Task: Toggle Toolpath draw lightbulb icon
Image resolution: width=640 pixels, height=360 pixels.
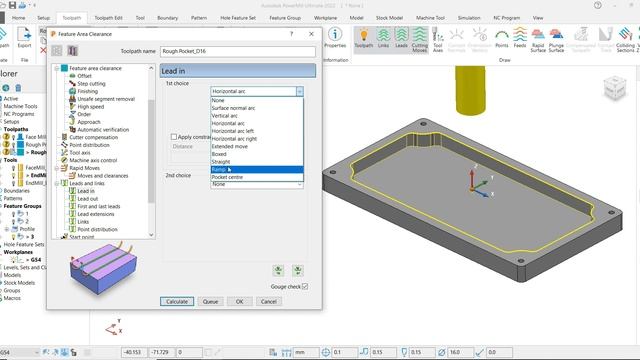Action: pos(364,38)
